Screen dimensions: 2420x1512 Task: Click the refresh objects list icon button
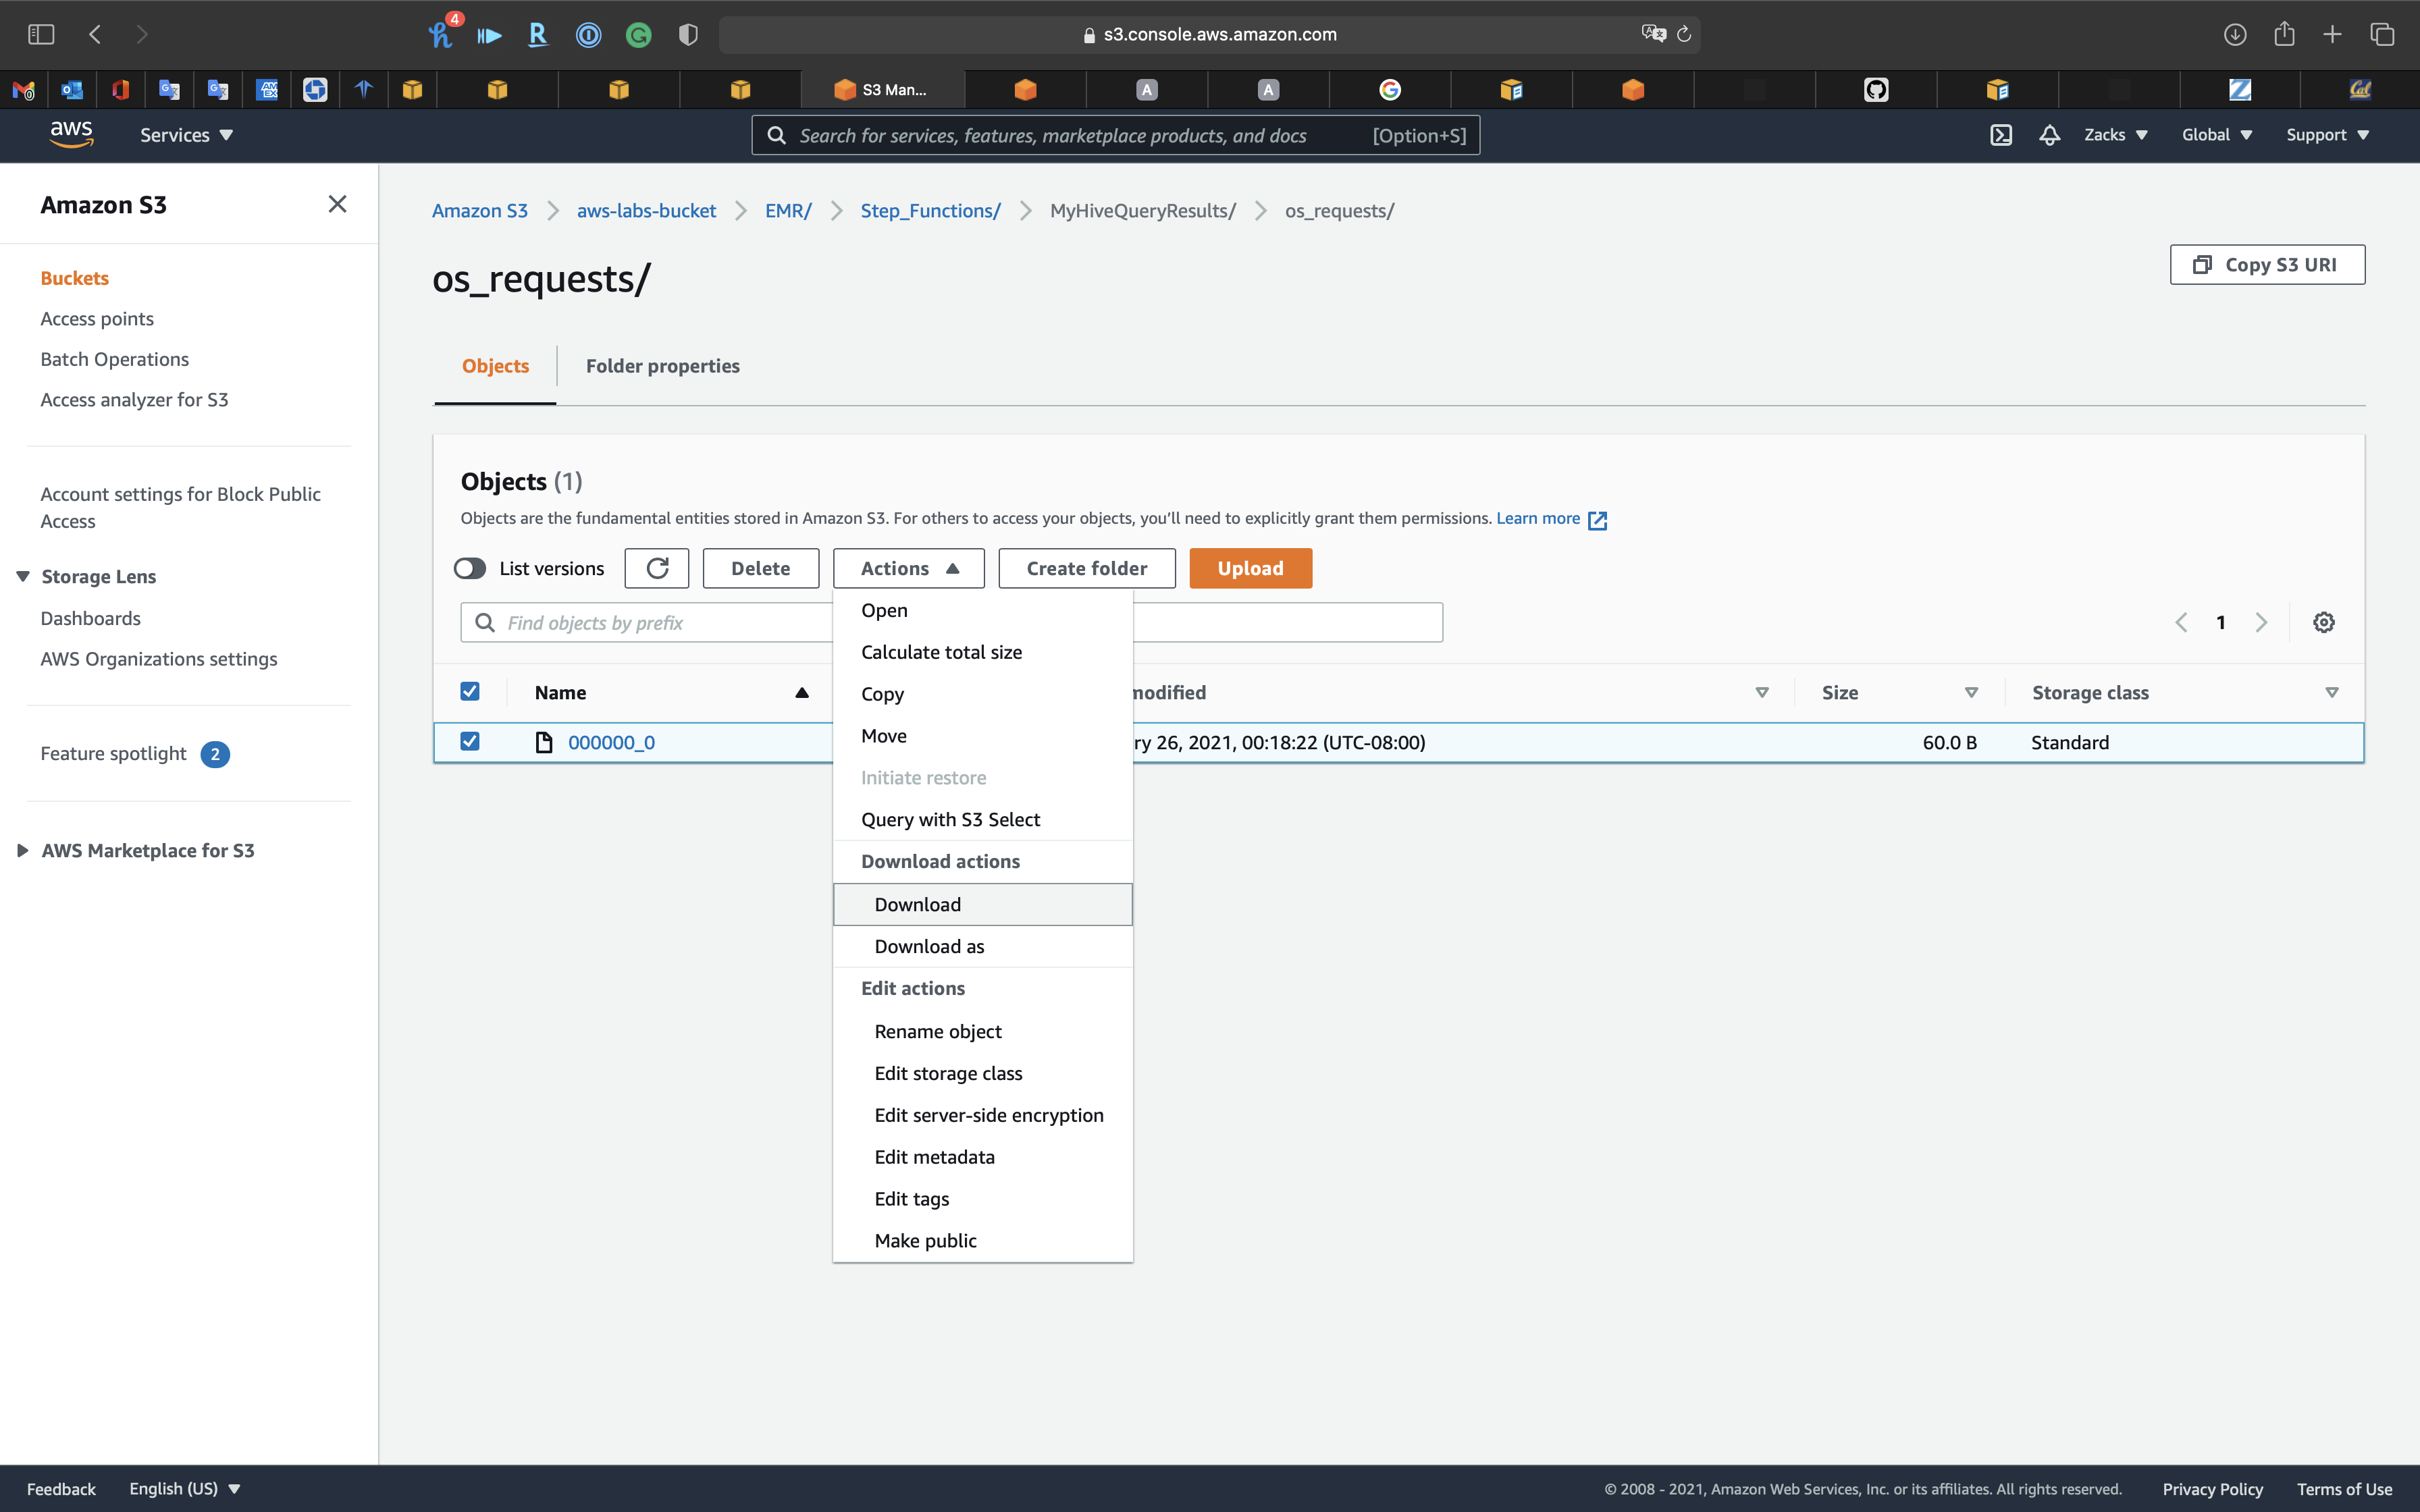point(656,568)
